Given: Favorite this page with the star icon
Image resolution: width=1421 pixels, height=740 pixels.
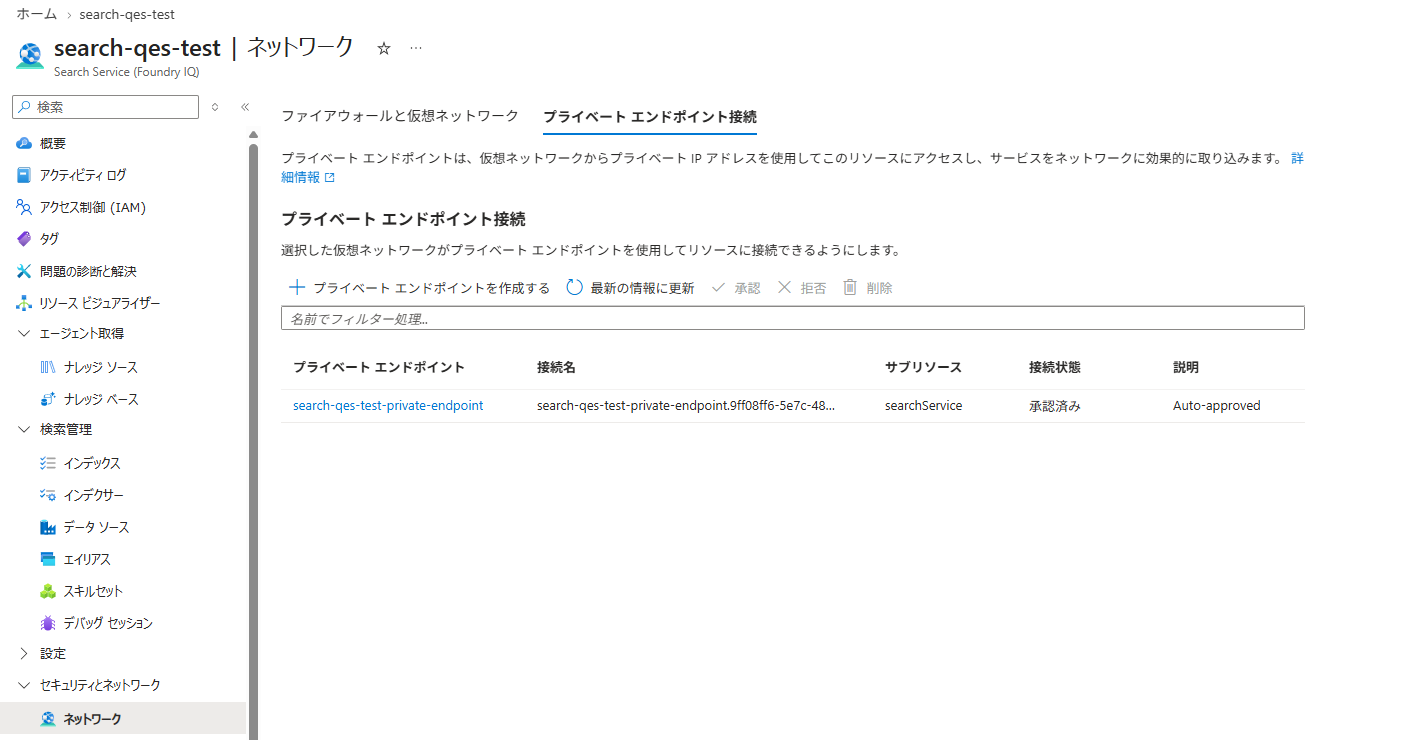Looking at the screenshot, I should point(384,48).
